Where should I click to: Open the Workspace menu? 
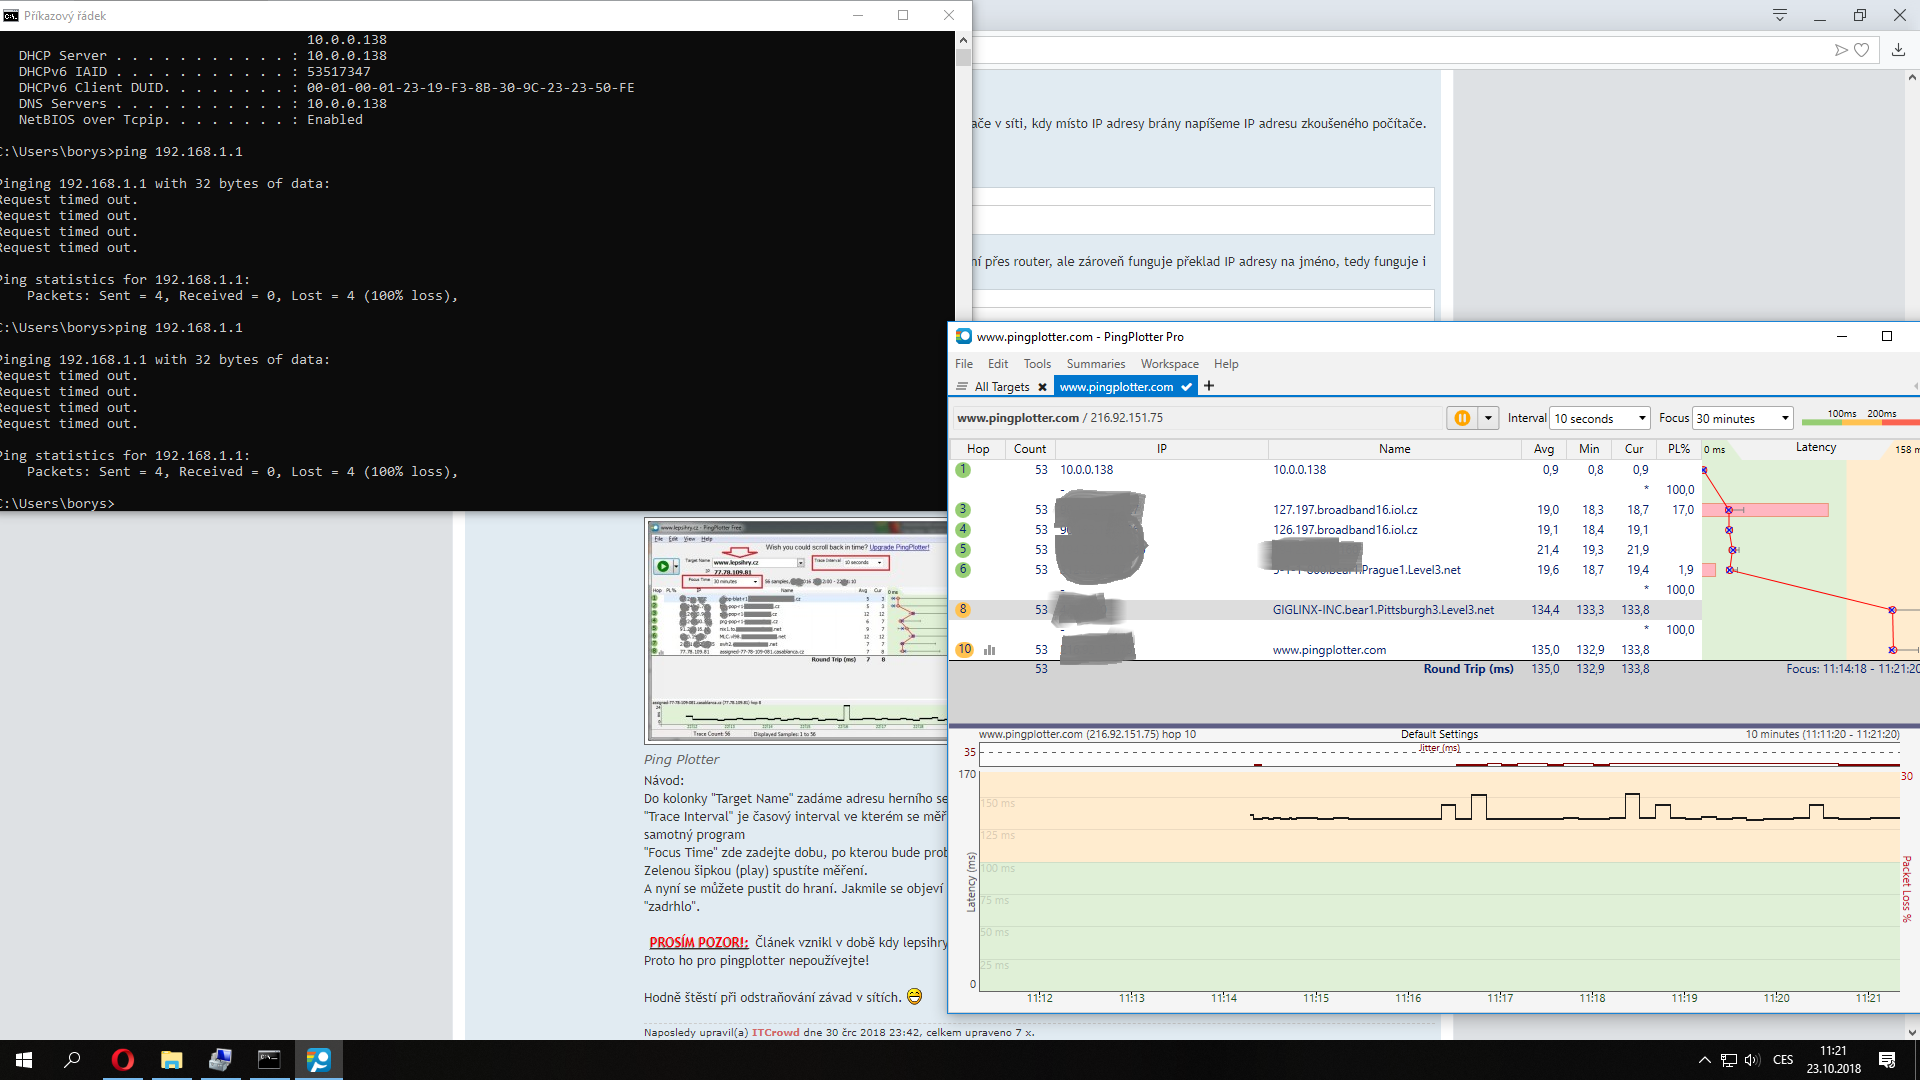pos(1169,364)
